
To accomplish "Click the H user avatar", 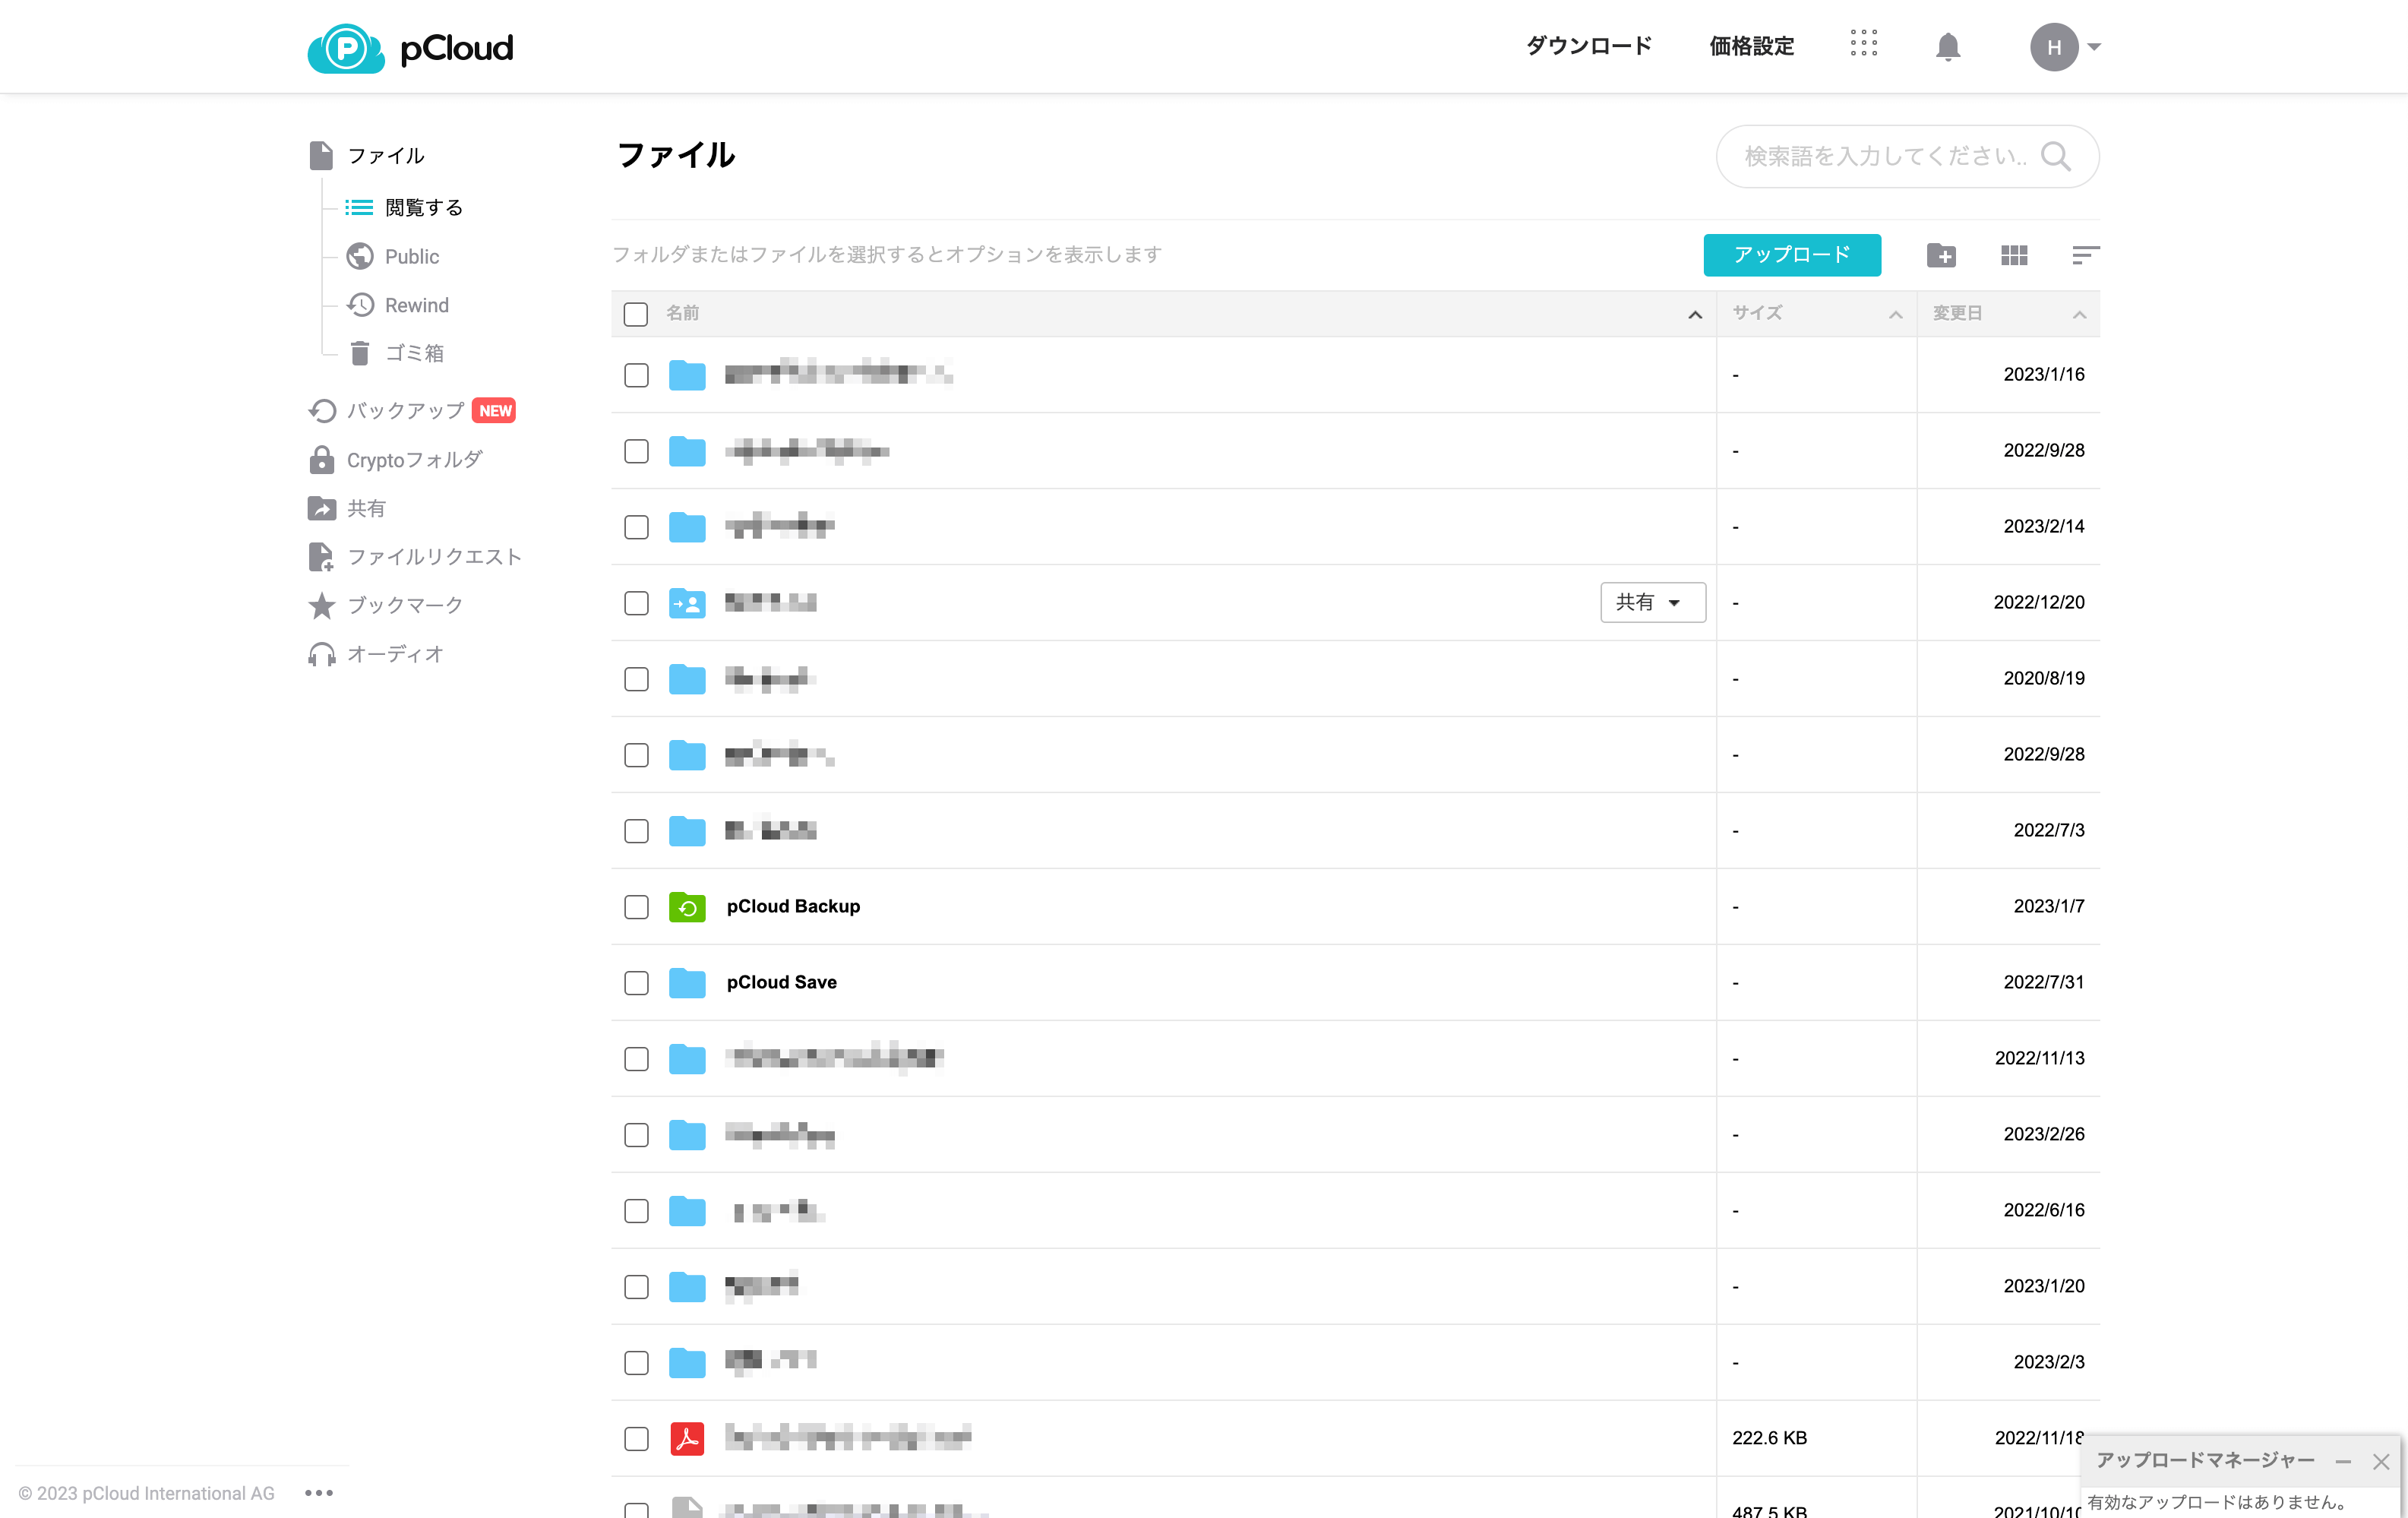I will point(2053,47).
